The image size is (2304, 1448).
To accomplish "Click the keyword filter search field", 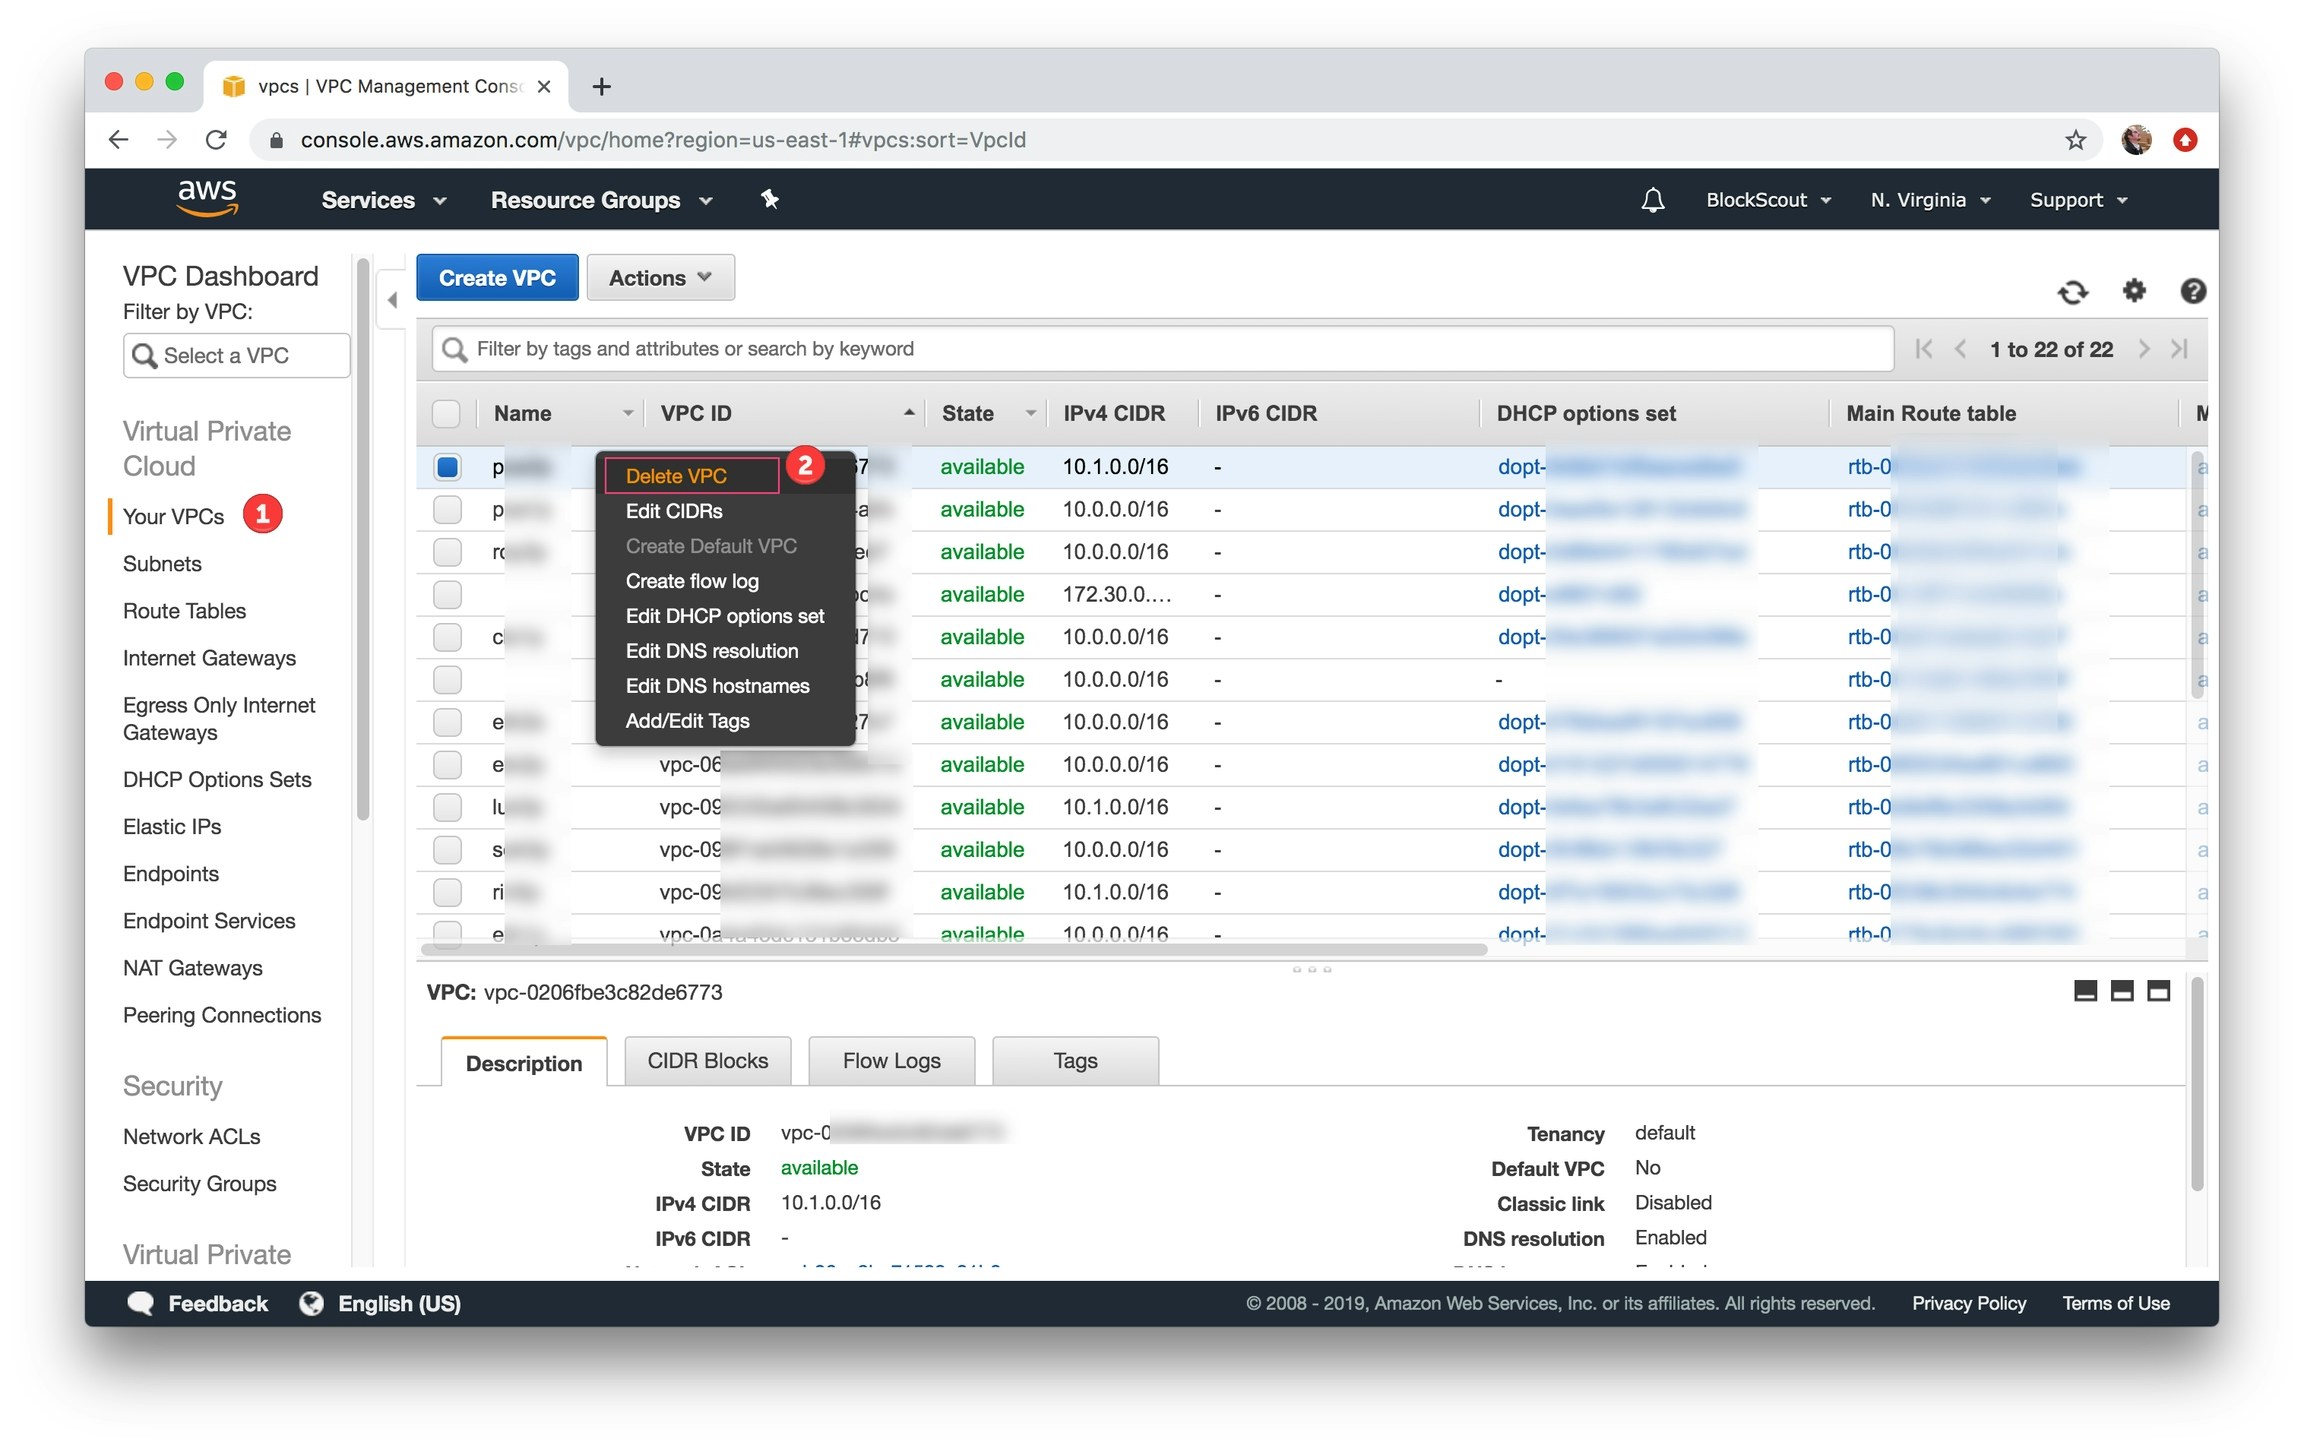I will click(x=1160, y=349).
